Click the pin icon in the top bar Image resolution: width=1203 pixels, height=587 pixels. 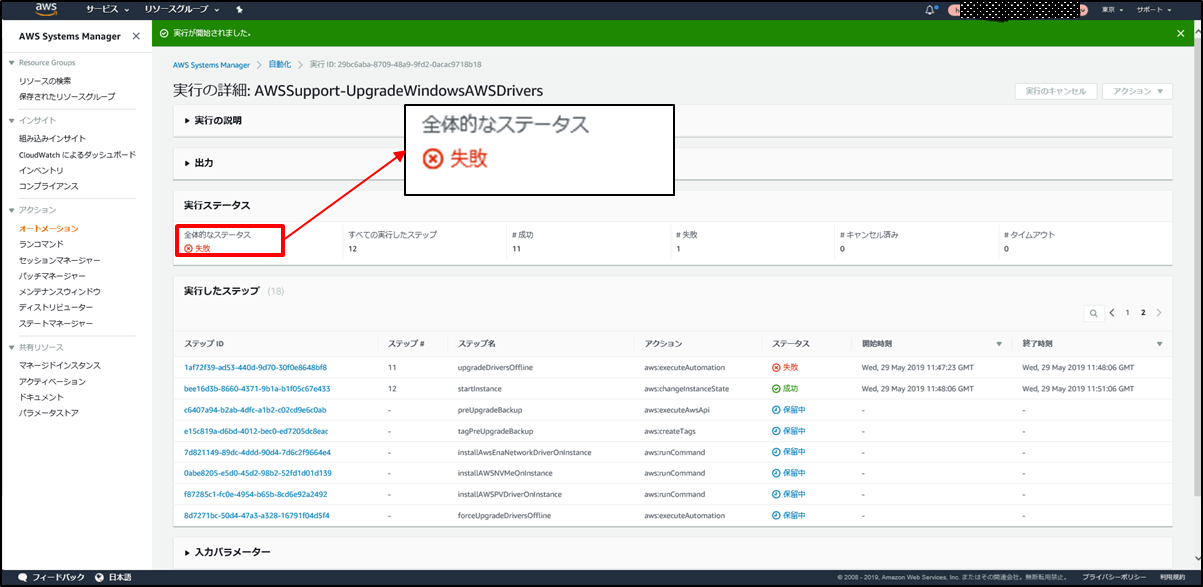tap(239, 9)
